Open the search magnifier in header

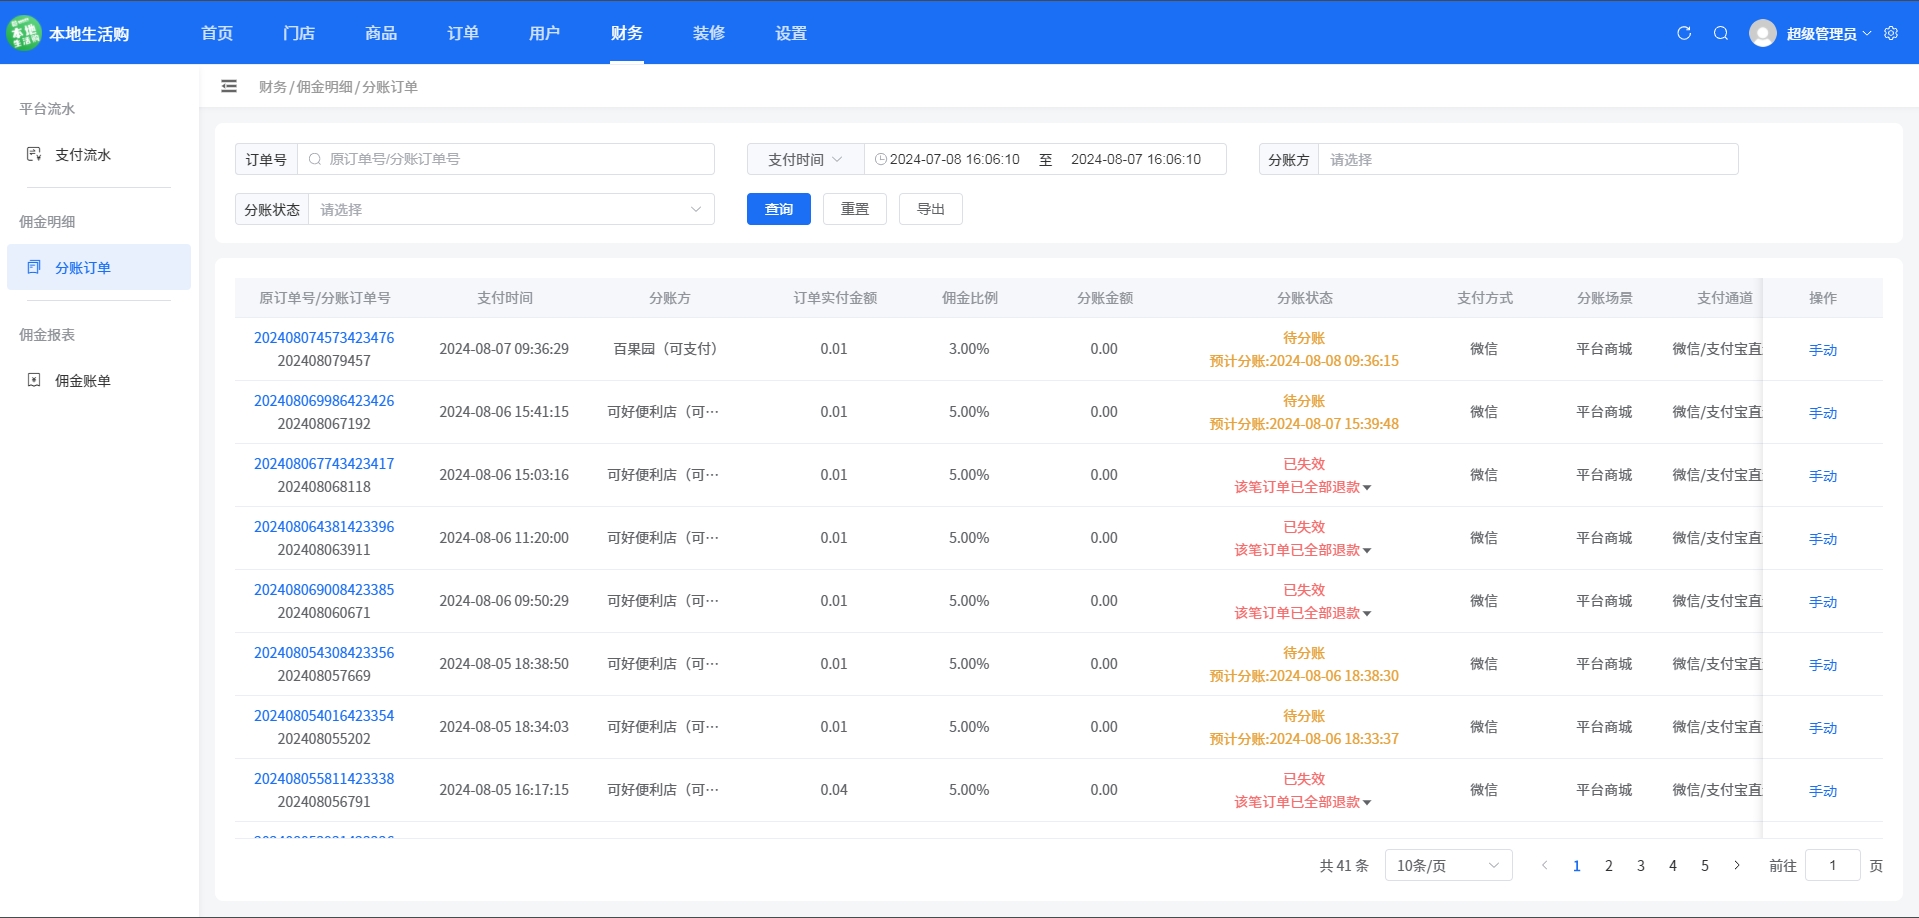click(x=1721, y=33)
